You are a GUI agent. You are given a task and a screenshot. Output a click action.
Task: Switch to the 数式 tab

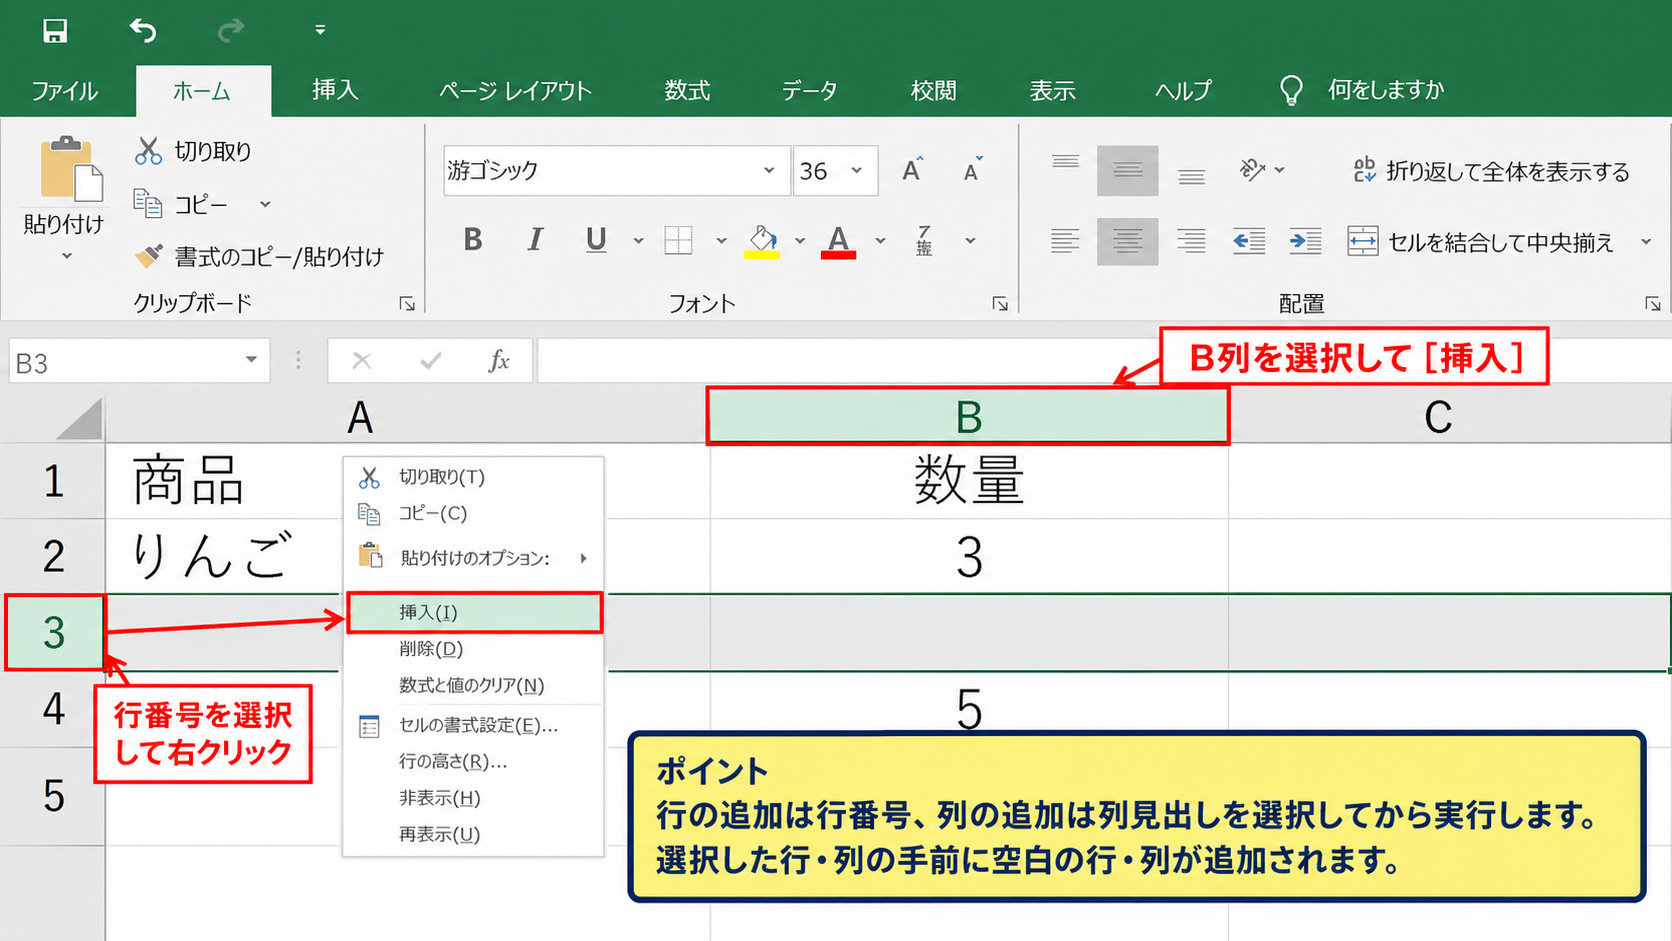click(687, 91)
